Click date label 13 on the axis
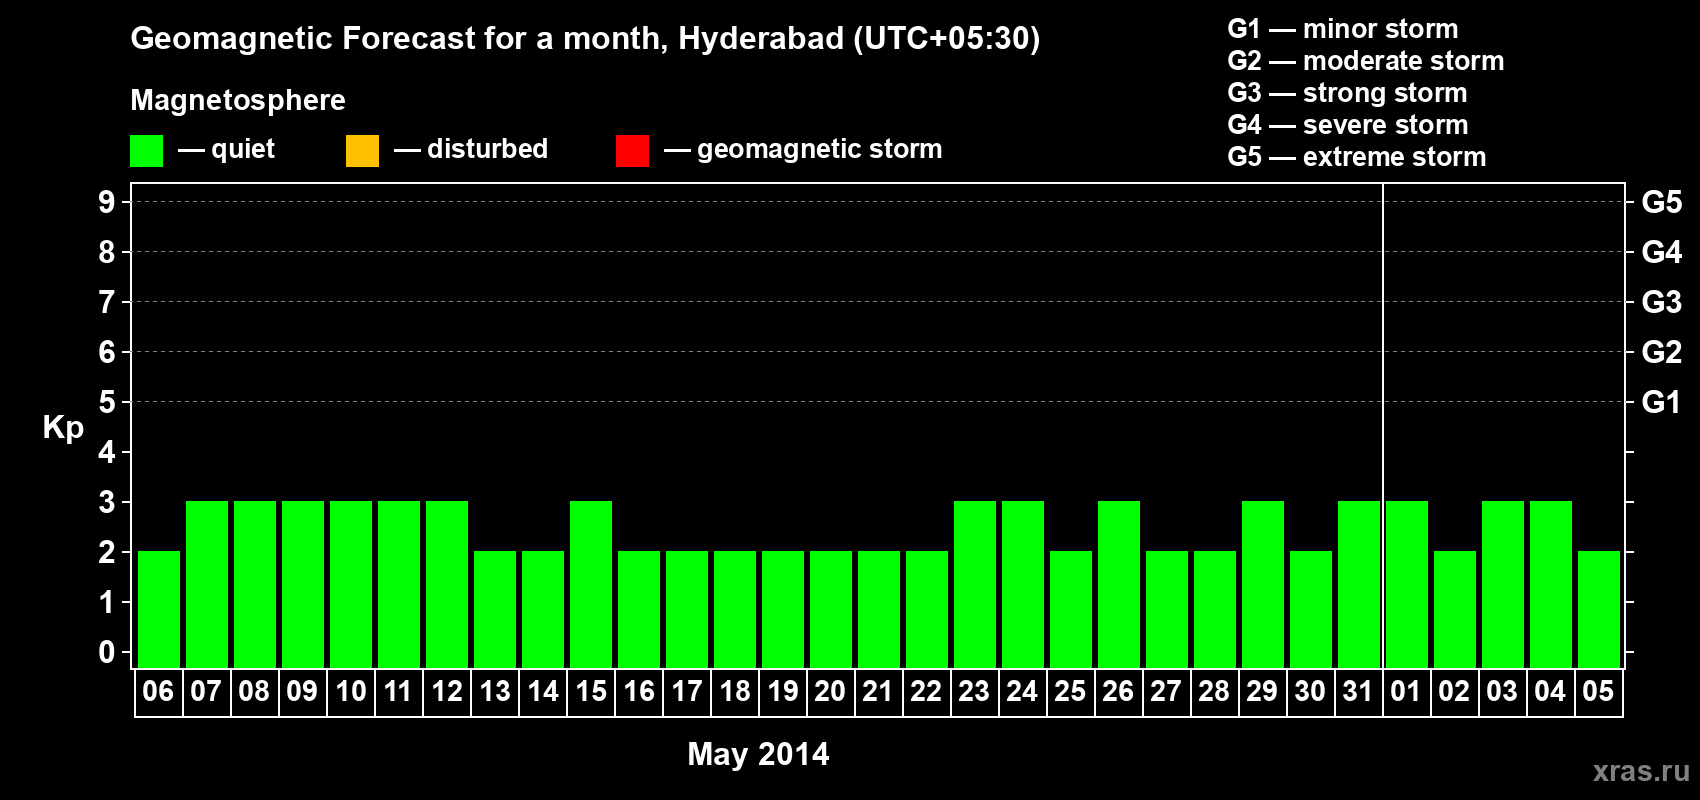 pyautogui.click(x=494, y=691)
